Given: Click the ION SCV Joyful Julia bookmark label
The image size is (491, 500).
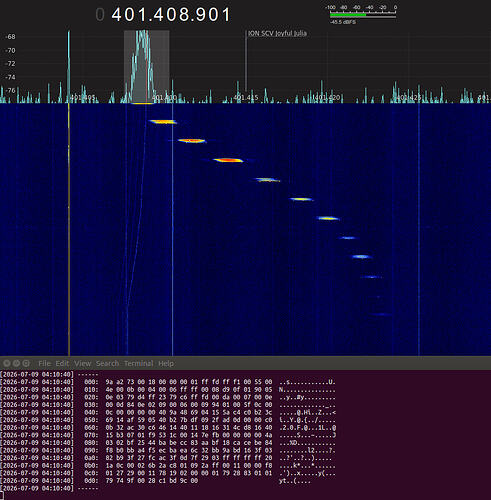Looking at the screenshot, I should pos(277,33).
